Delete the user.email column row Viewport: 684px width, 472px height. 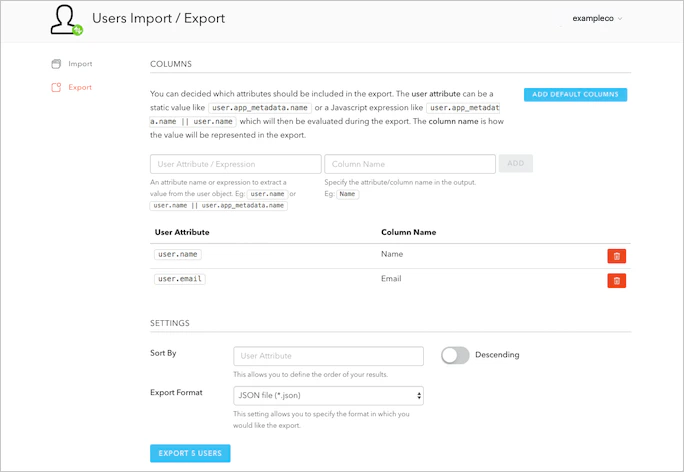point(616,280)
